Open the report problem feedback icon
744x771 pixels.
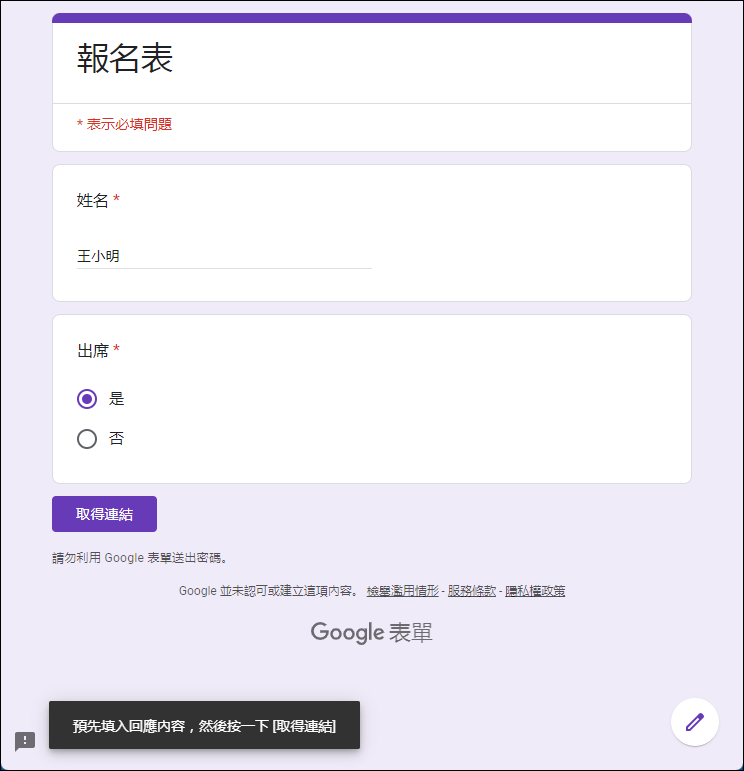point(25,741)
